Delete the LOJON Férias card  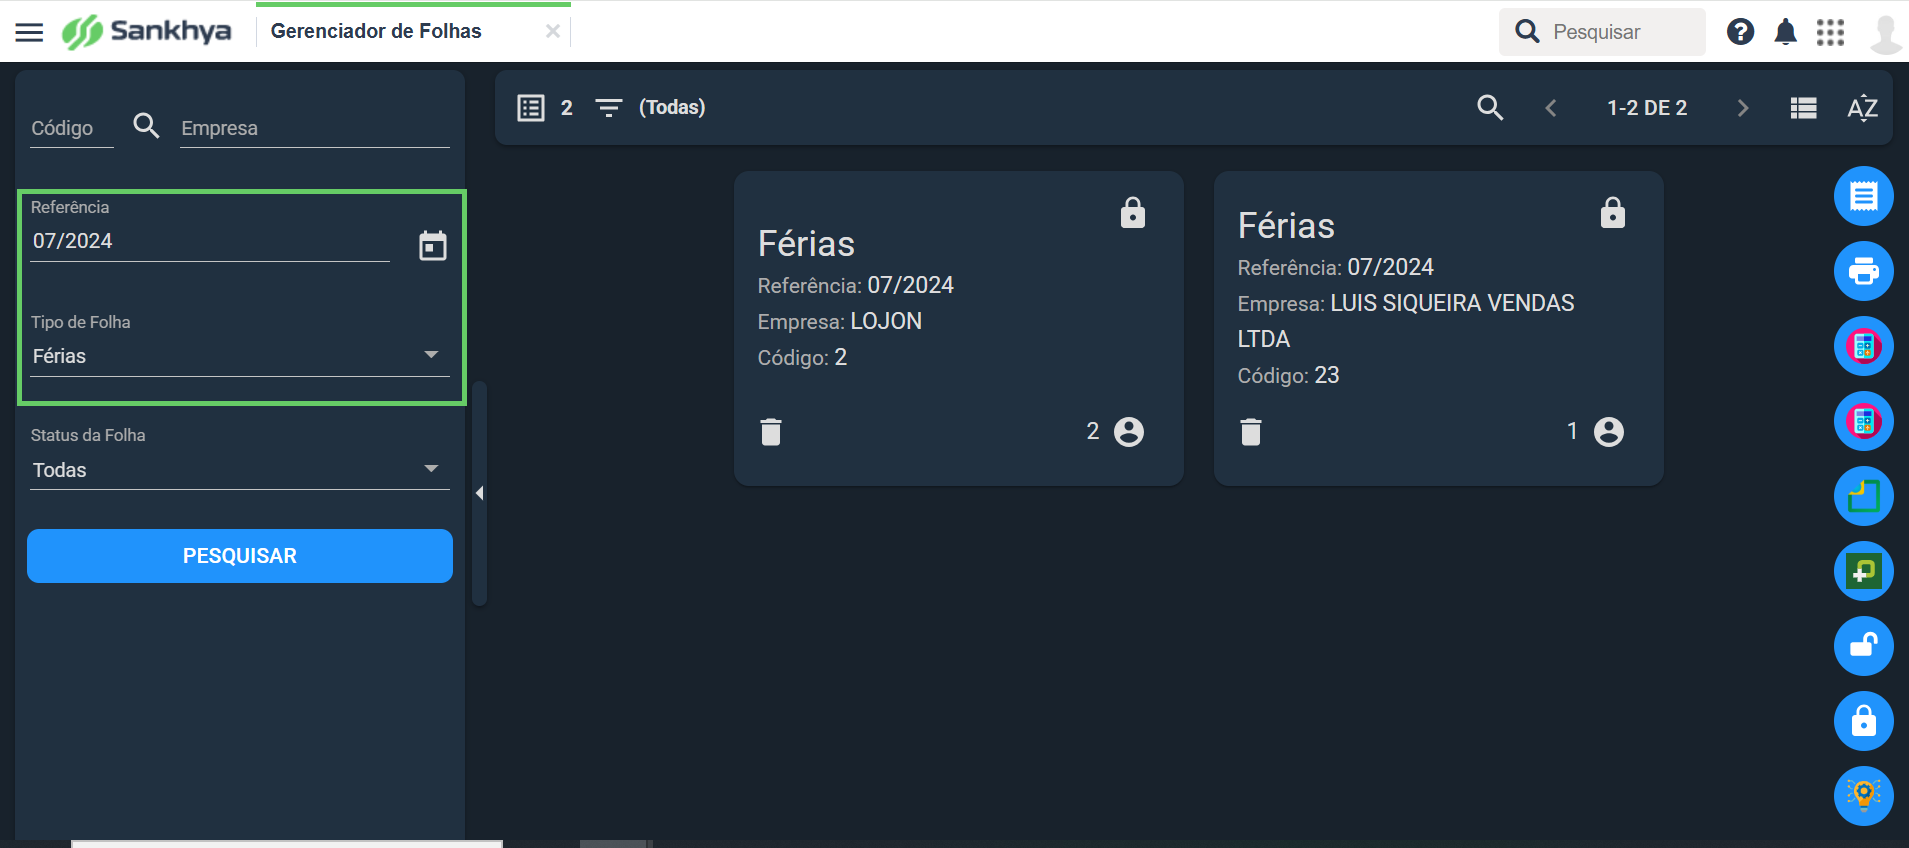coord(771,432)
